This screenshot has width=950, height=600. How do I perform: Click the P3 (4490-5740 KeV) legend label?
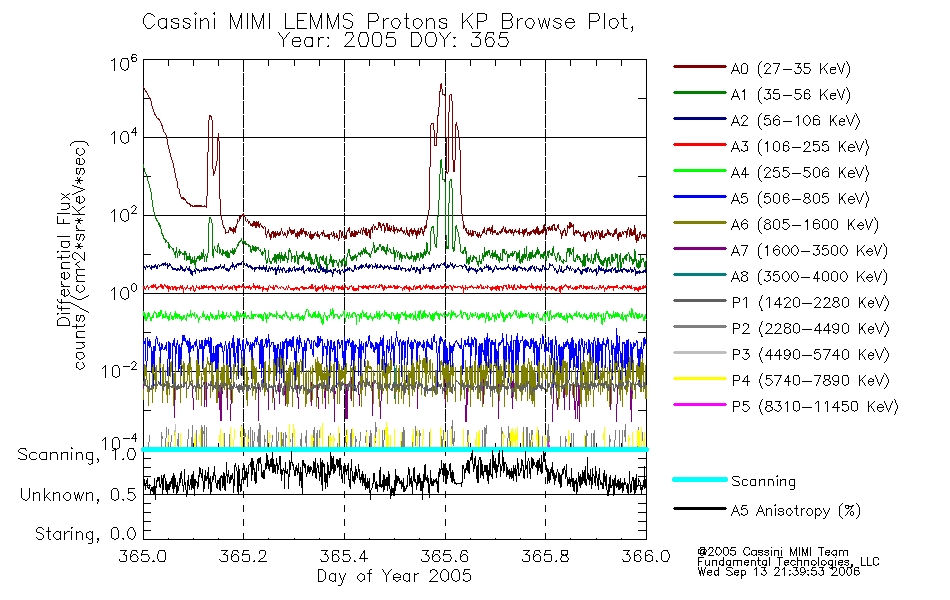[x=810, y=355]
